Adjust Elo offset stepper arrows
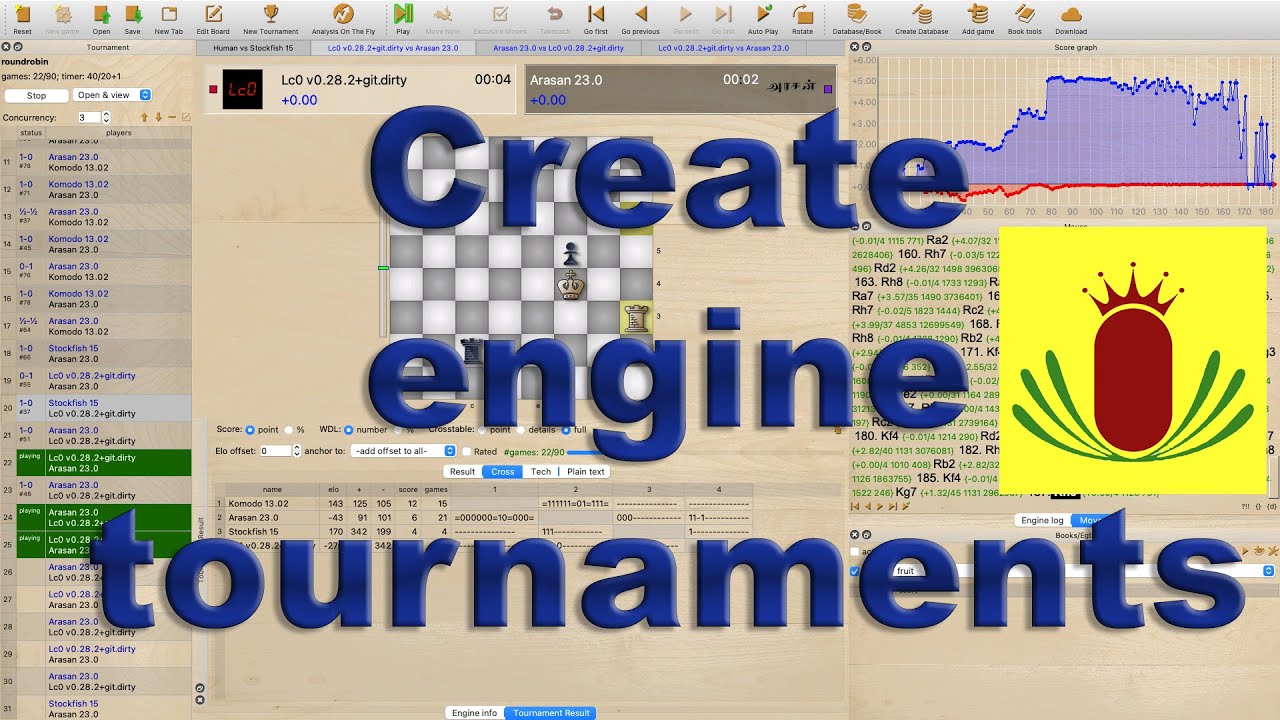 click(x=297, y=451)
